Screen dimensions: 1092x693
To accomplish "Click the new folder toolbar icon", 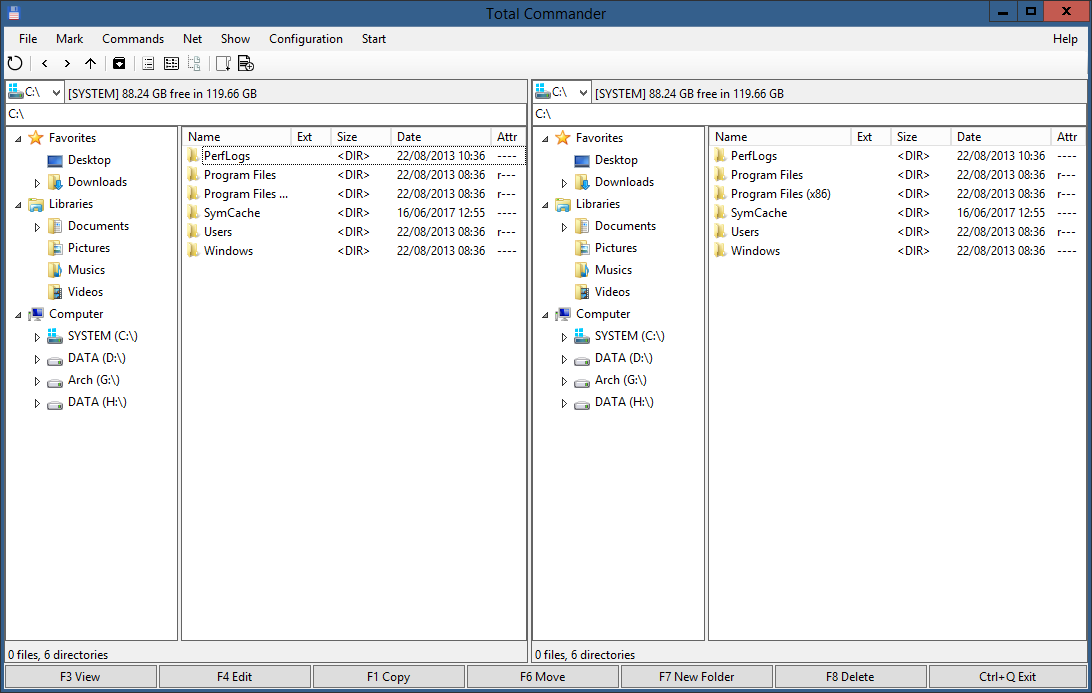I will coord(223,63).
